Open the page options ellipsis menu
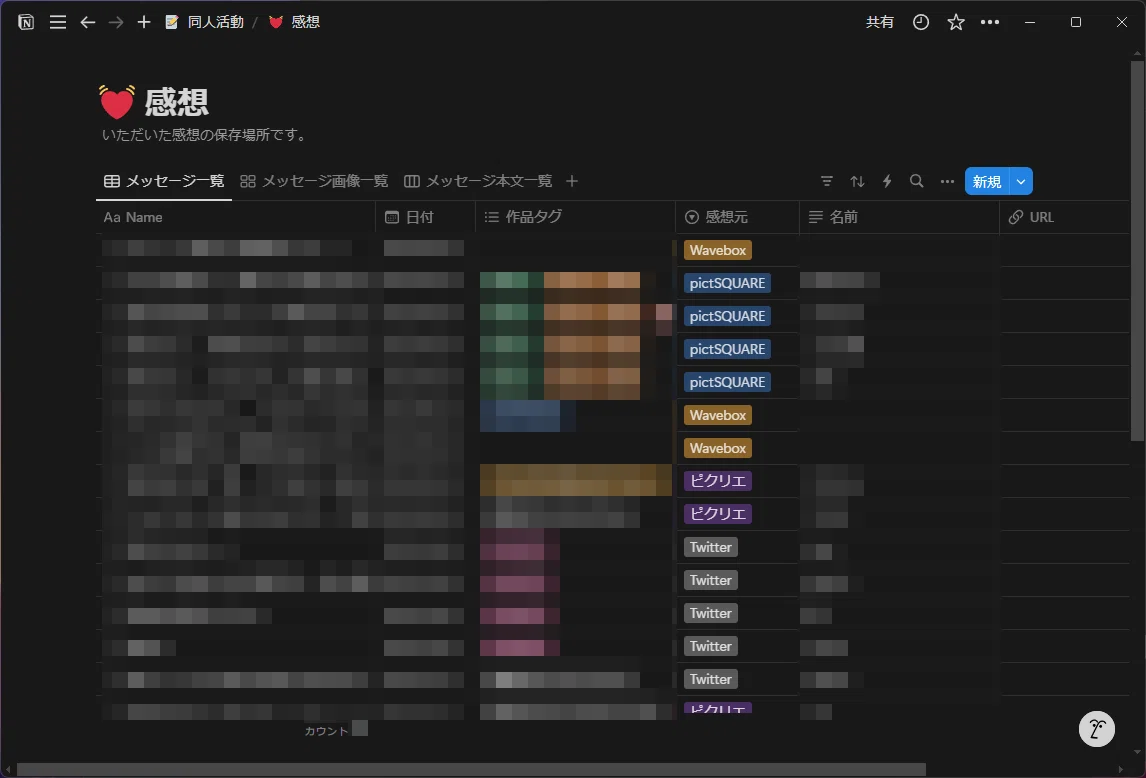This screenshot has height=778, width=1146. 990,22
